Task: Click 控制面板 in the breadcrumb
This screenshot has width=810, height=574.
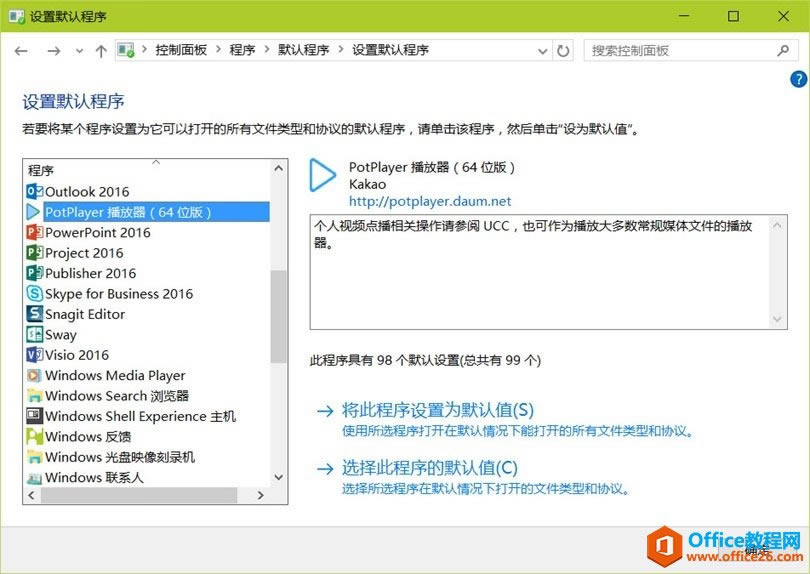Action: [x=181, y=50]
